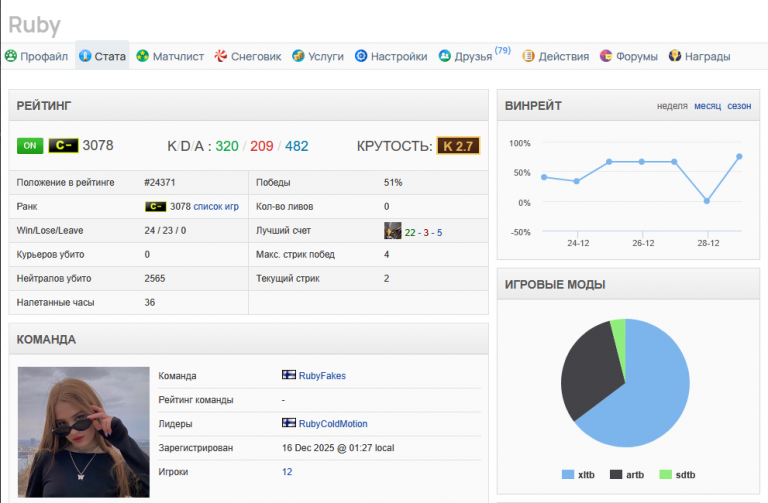The image size is (768, 503).
Task: Toggle sdtb legend swatch
Action: point(665,474)
